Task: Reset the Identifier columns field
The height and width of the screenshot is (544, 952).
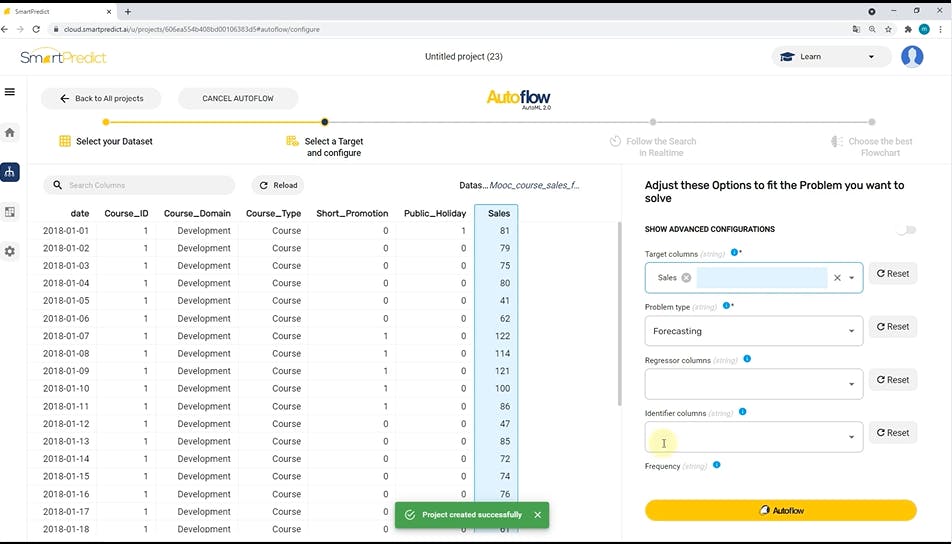Action: coord(892,433)
